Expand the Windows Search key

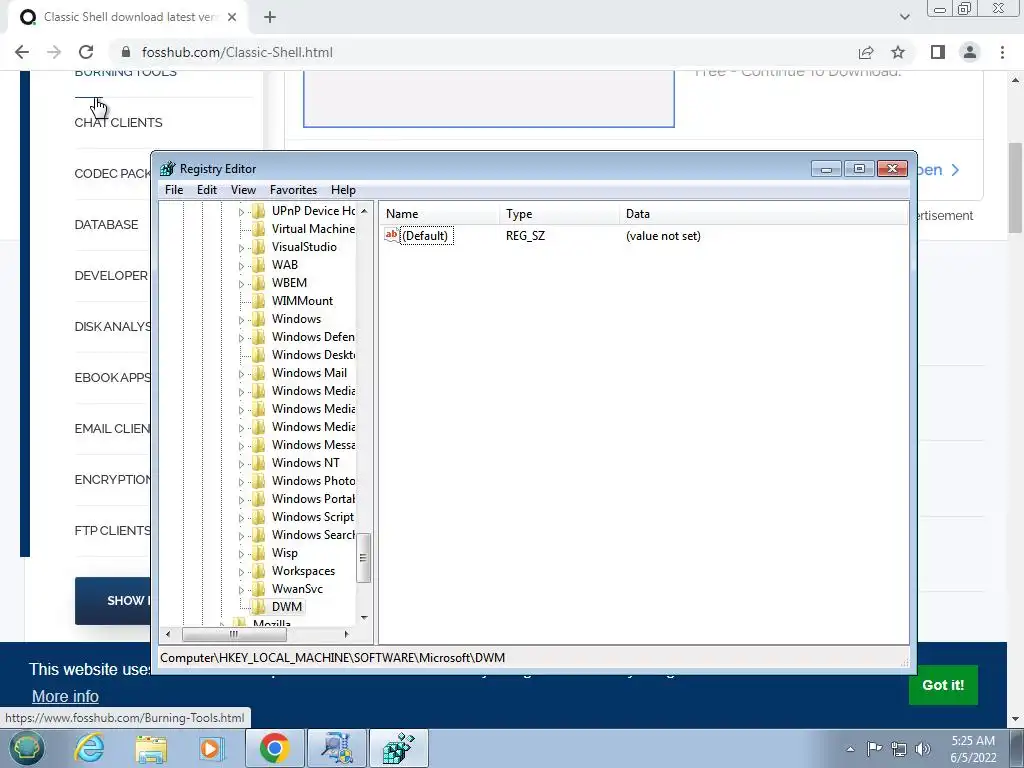[x=241, y=536]
